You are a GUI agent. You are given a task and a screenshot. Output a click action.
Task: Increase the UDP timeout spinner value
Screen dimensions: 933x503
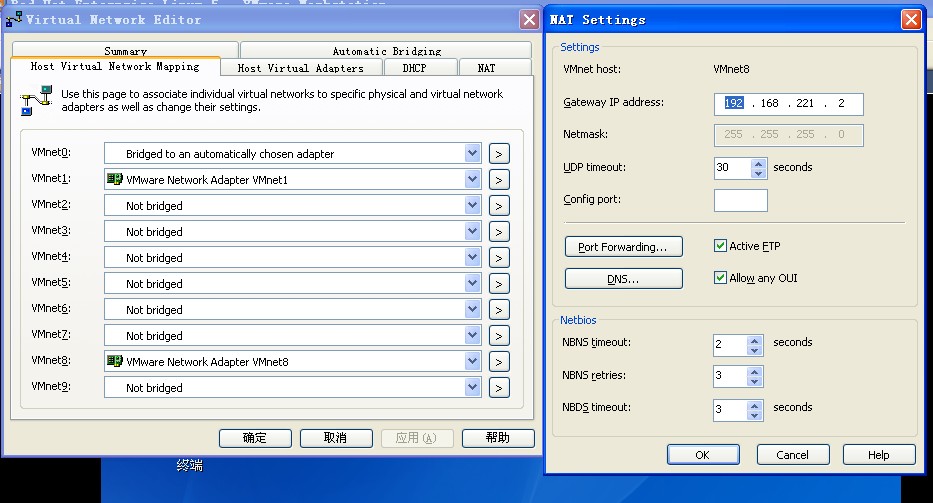click(x=757, y=163)
